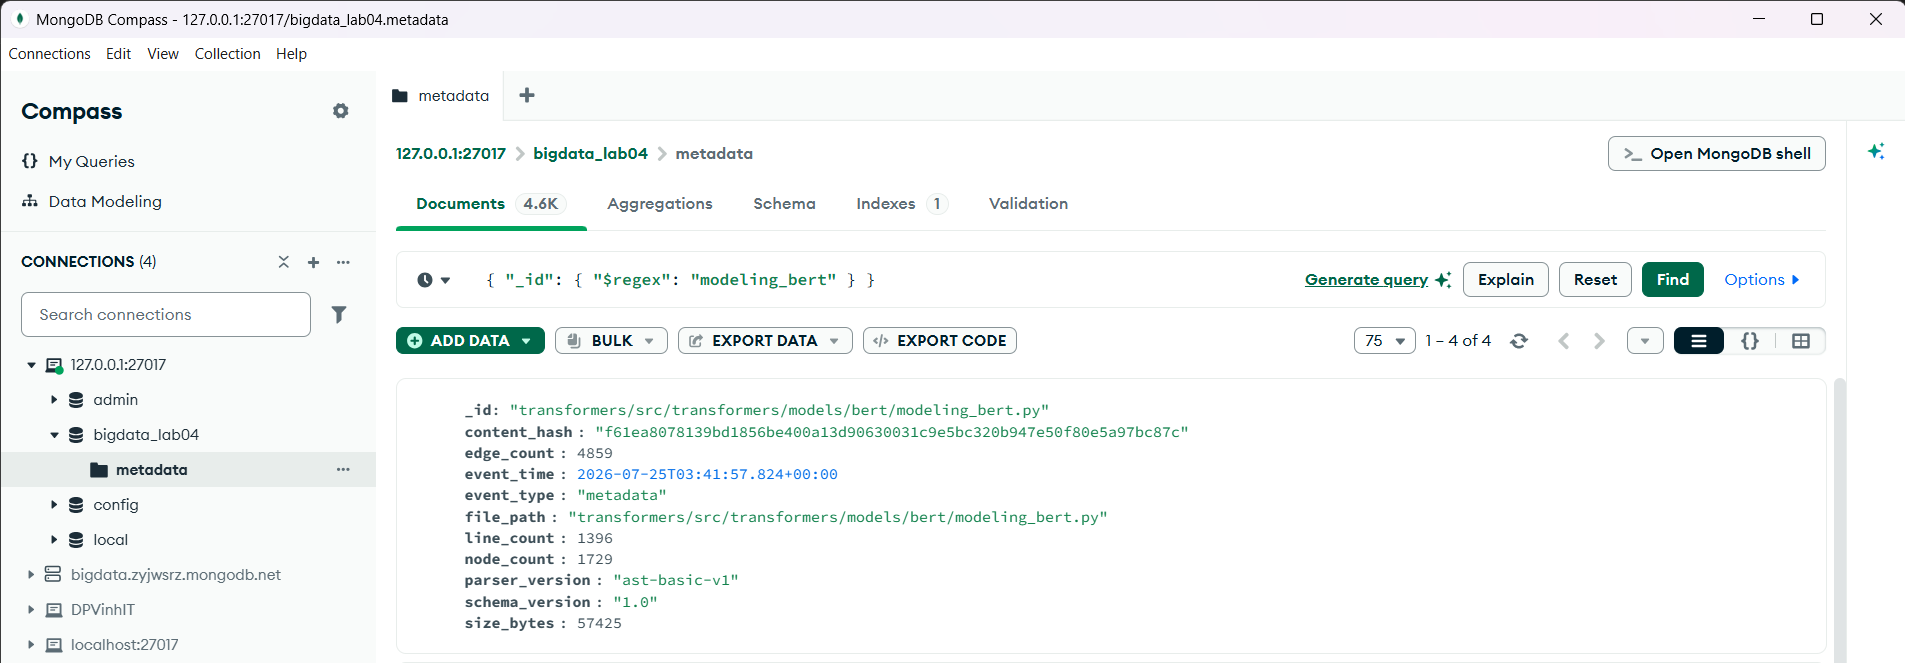
Task: Open the BULK operations dropdown
Action: point(611,341)
